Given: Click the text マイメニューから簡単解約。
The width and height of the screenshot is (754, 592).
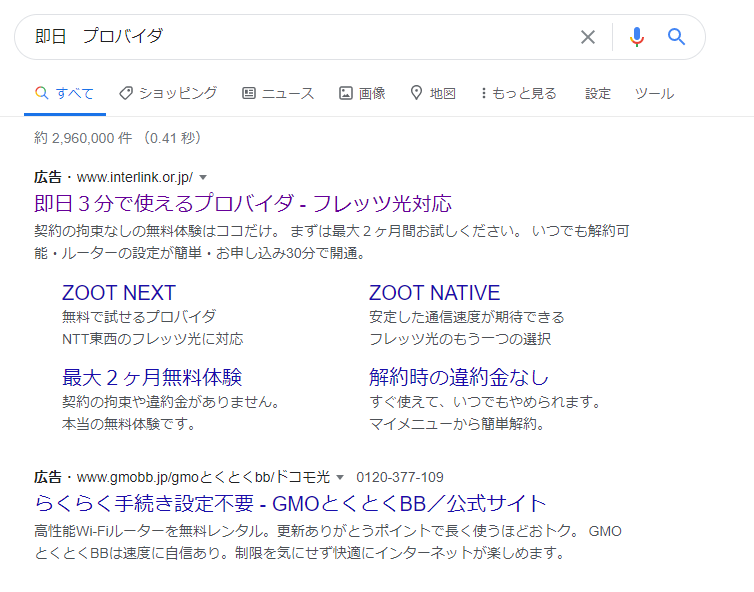Looking at the screenshot, I should coord(457,424).
